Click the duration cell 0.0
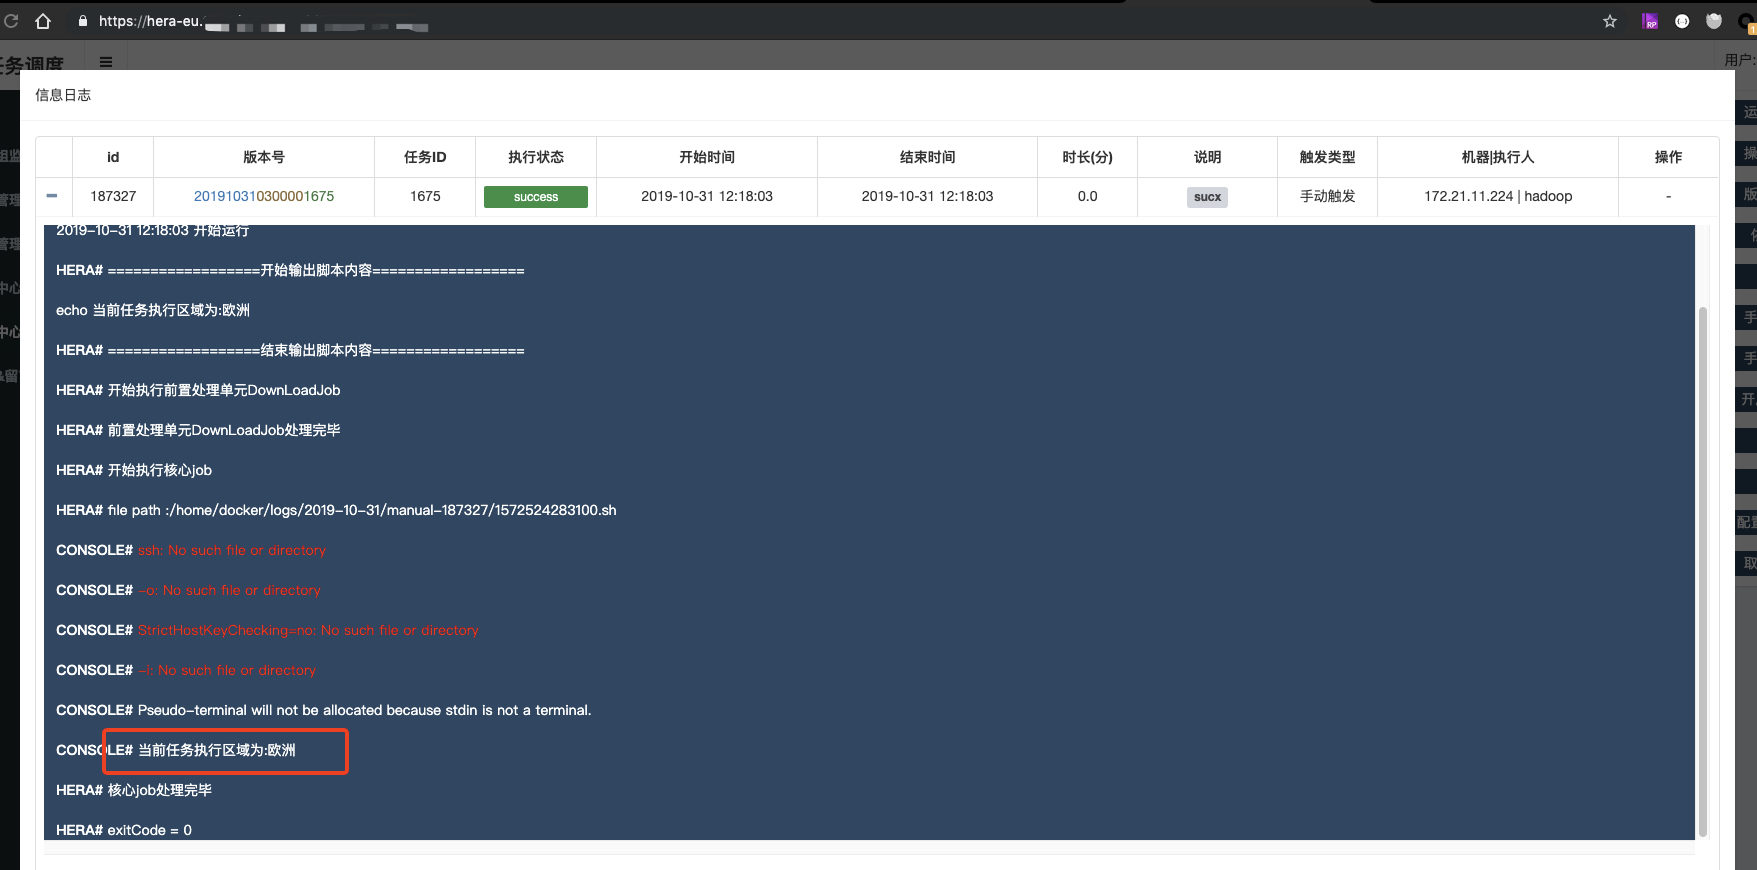The height and width of the screenshot is (870, 1757). coord(1087,196)
